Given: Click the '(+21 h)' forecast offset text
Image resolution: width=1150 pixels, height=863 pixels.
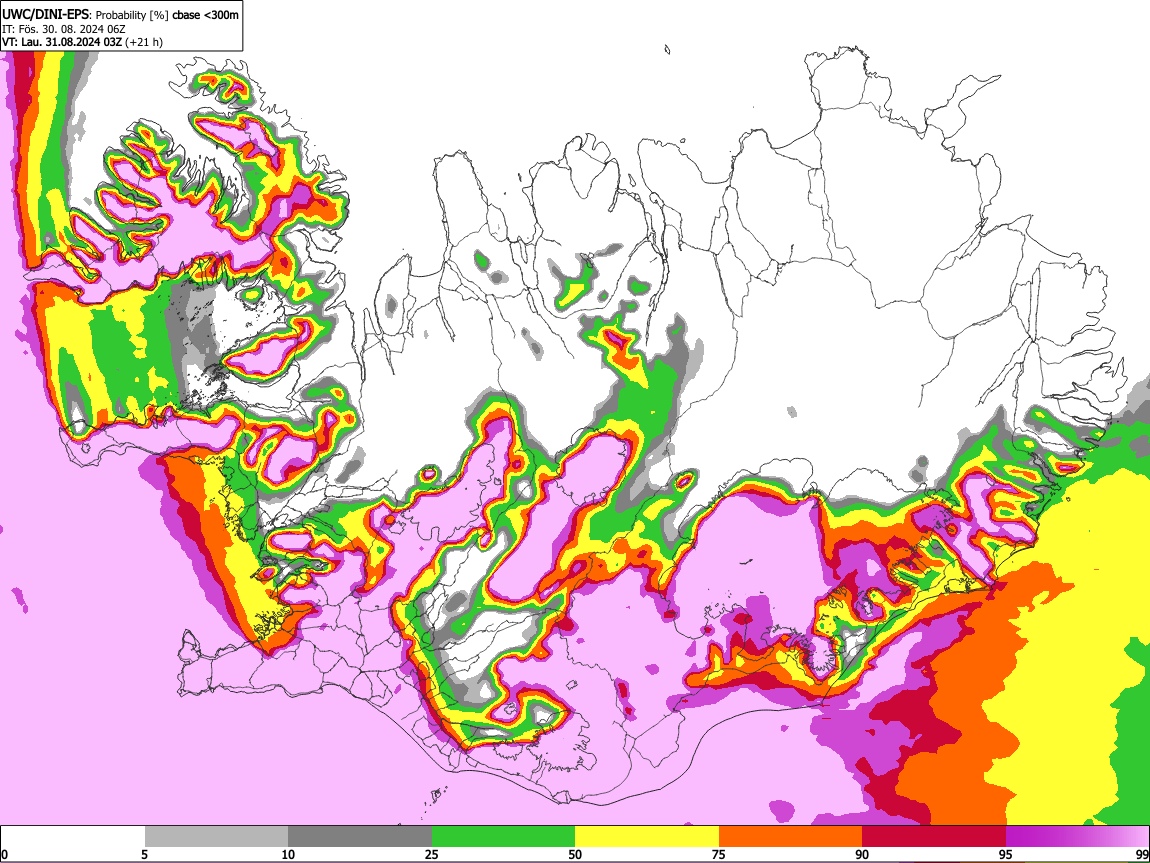Looking at the screenshot, I should tap(144, 43).
